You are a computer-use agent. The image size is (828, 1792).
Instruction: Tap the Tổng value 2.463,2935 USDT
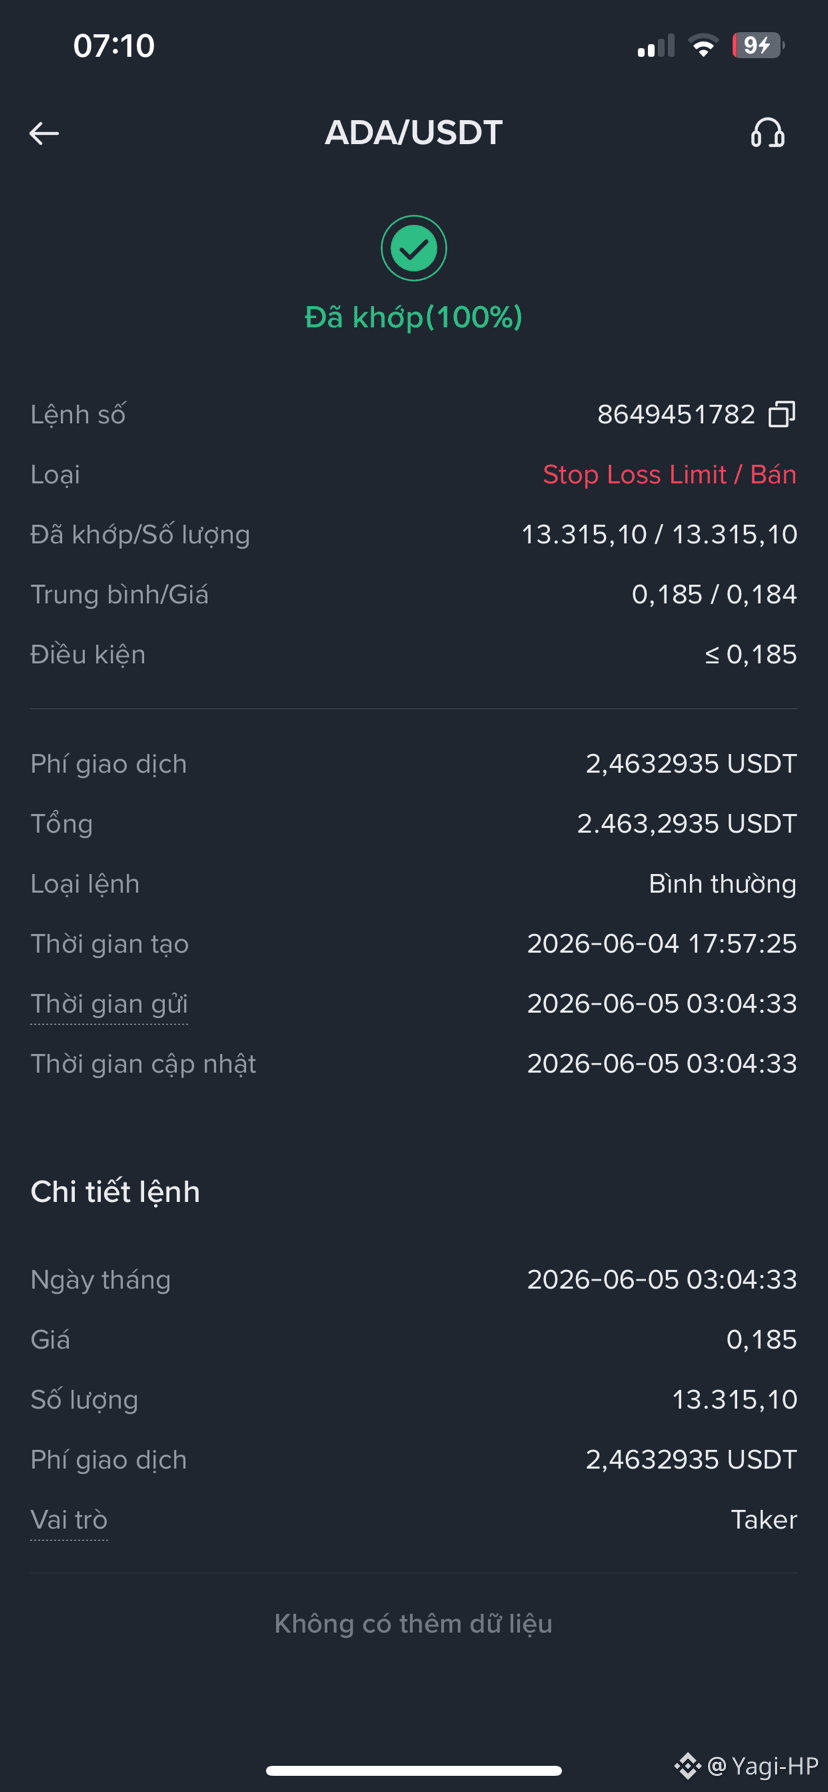(x=687, y=824)
